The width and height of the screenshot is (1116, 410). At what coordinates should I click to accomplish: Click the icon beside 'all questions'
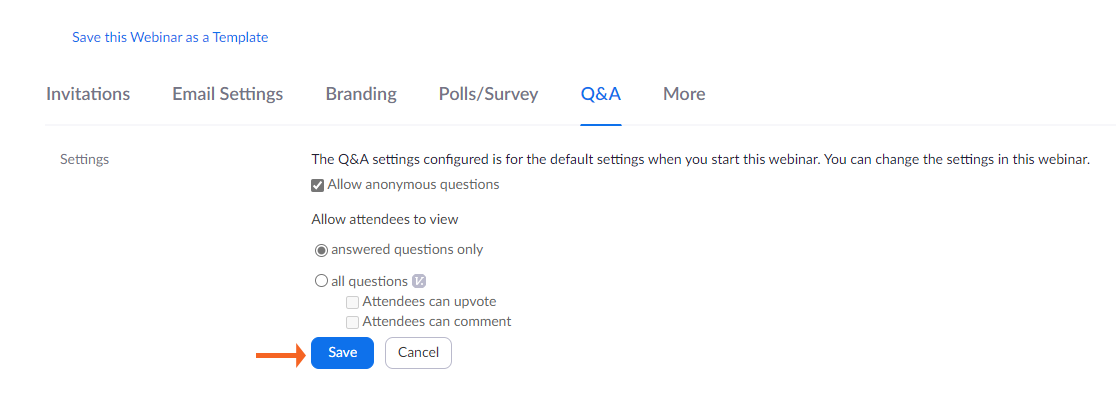pyautogui.click(x=420, y=282)
